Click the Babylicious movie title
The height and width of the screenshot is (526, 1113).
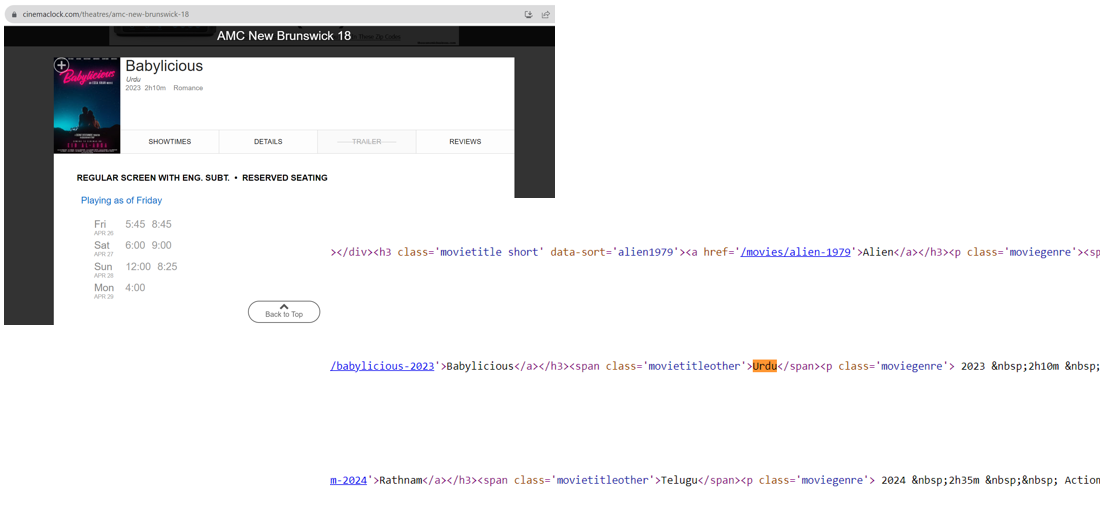click(164, 66)
